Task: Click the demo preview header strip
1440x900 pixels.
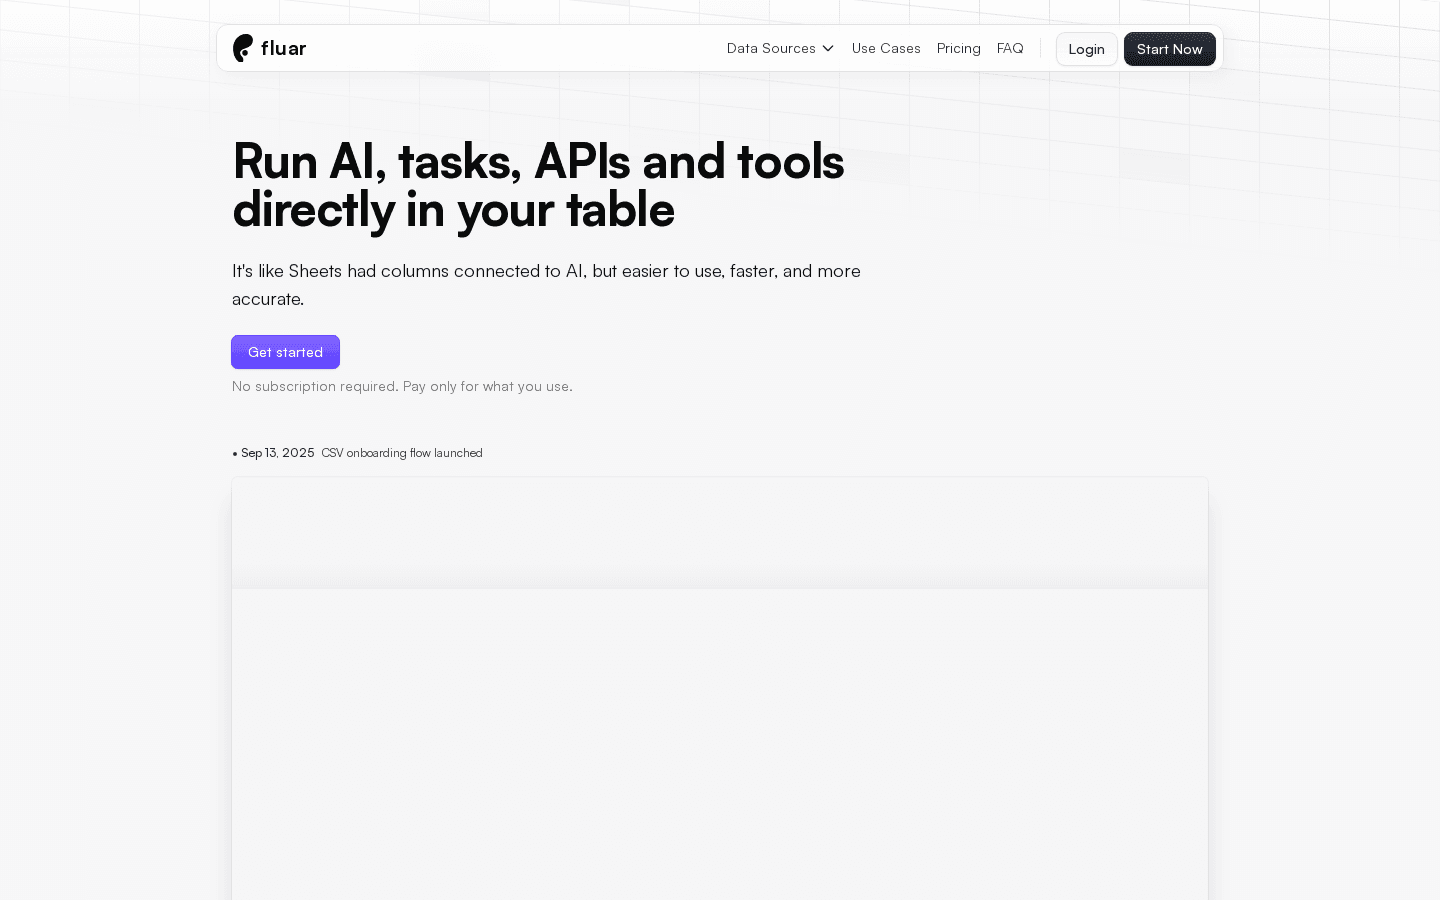Action: point(720,532)
